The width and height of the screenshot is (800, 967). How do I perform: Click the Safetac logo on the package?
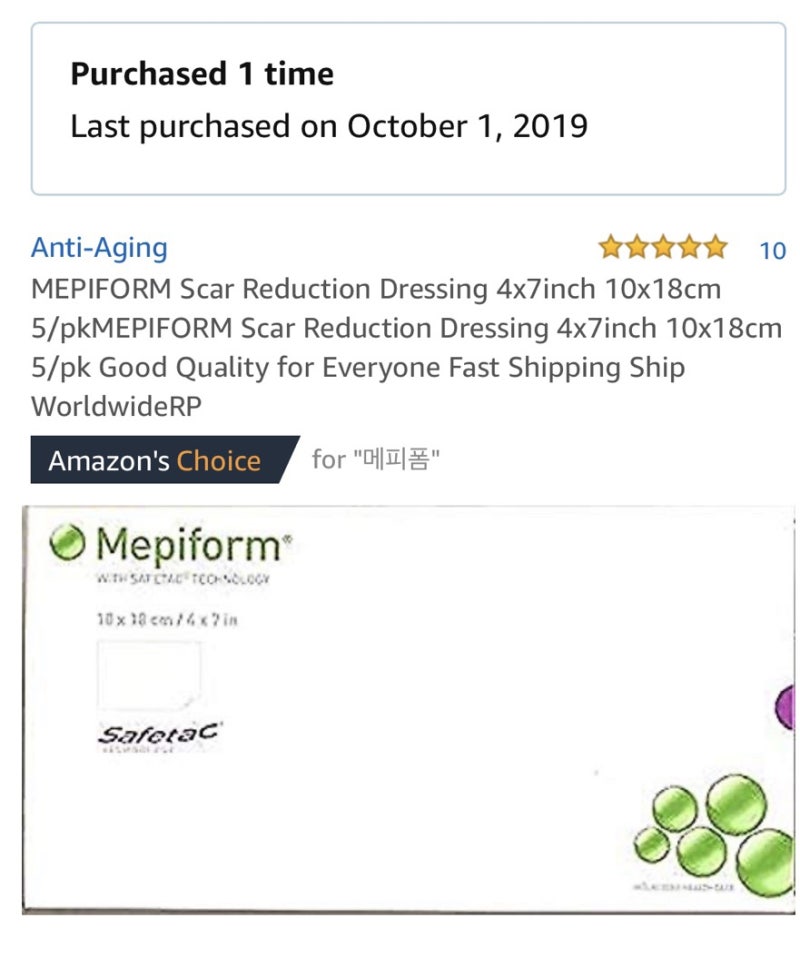159,736
